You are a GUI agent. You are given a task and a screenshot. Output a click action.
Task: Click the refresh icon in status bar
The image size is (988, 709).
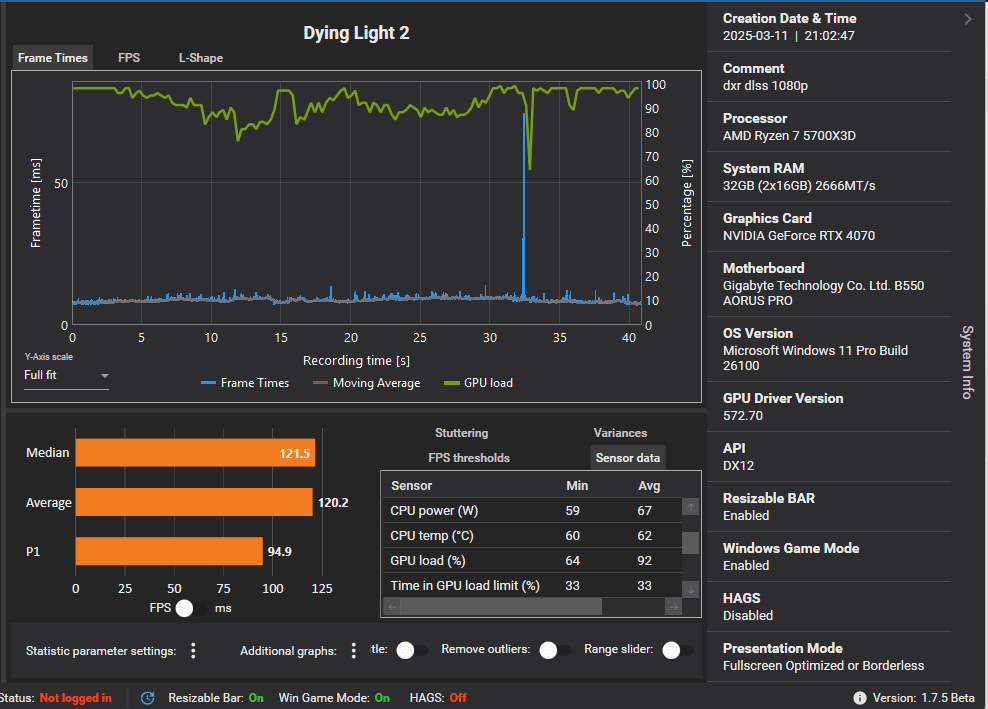click(x=147, y=698)
